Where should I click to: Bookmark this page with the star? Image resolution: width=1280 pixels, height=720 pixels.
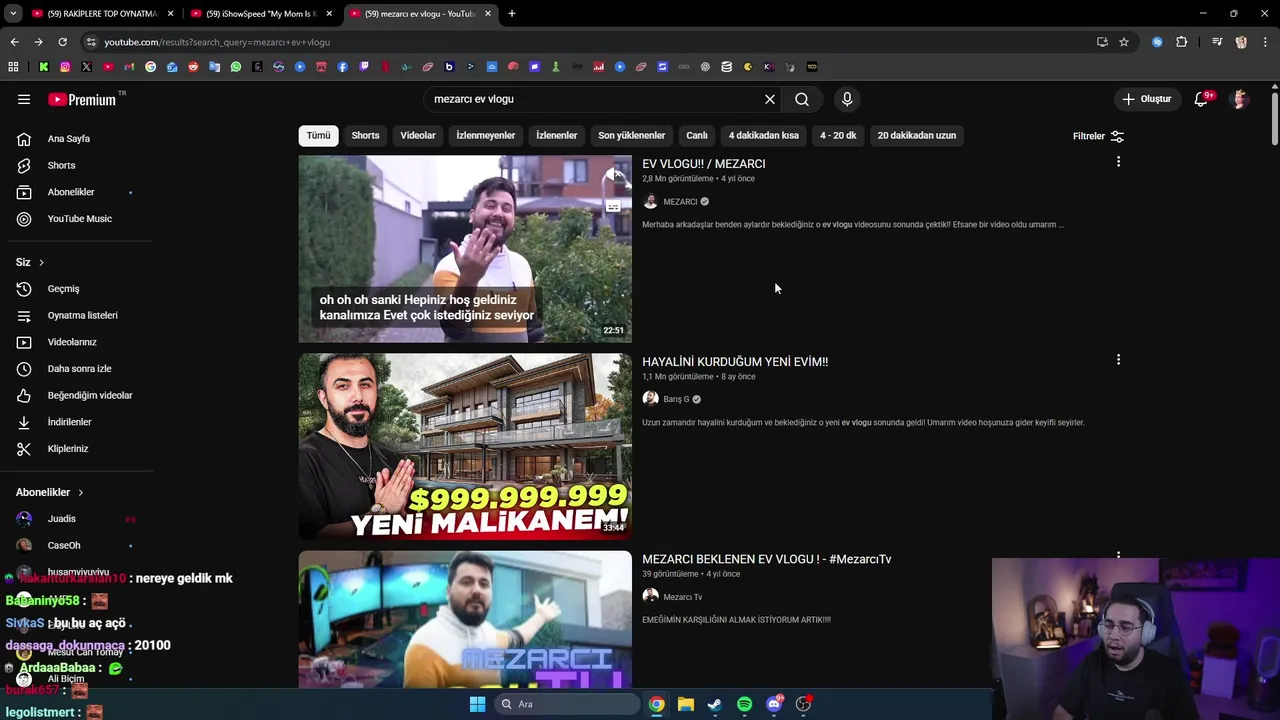click(1124, 42)
